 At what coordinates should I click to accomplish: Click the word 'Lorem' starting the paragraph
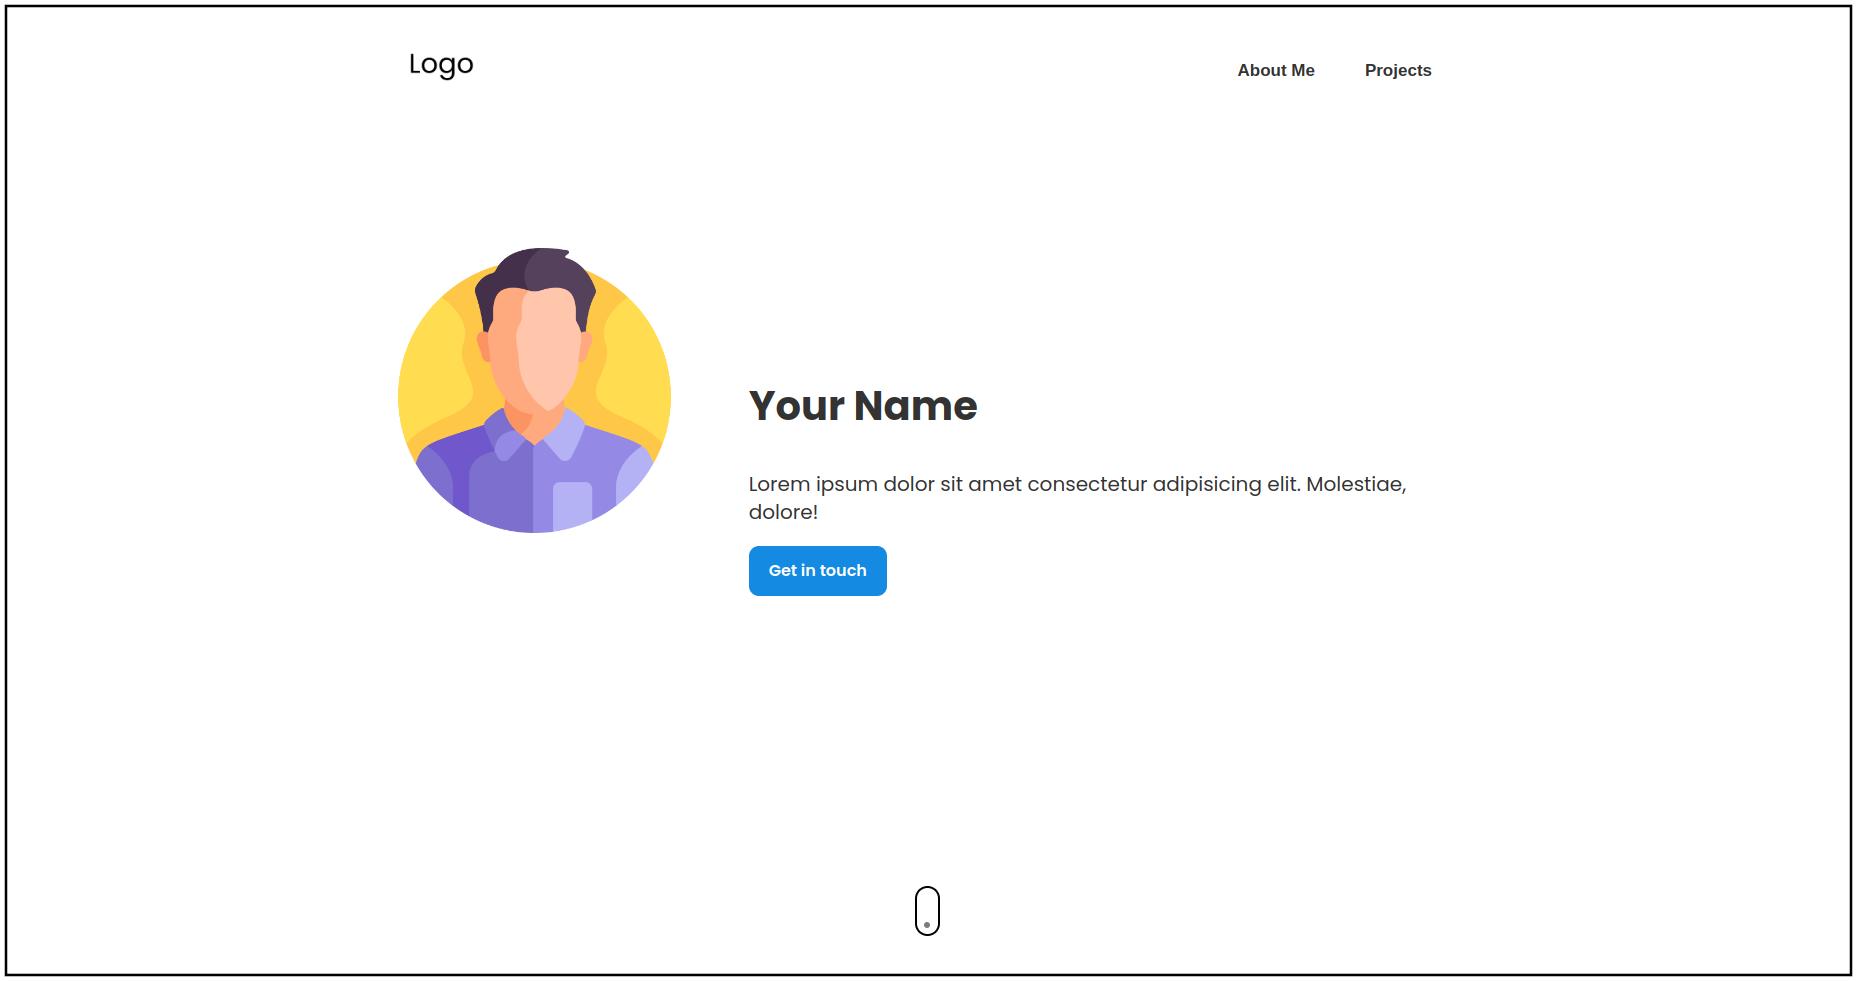(x=779, y=484)
